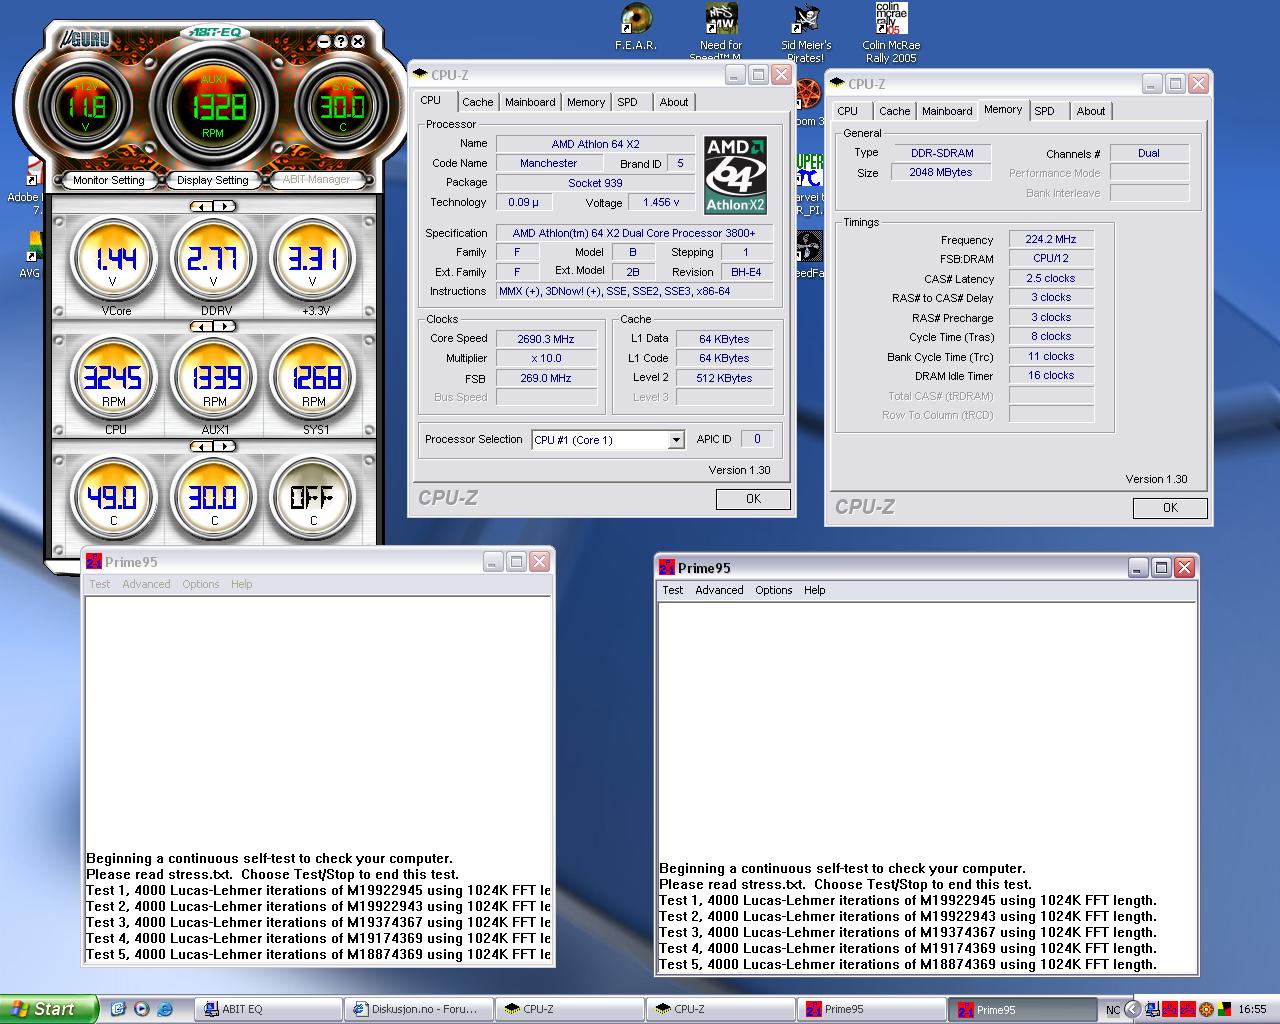Open Mainboard tab in right CPU-Z
The height and width of the screenshot is (1024, 1280).
[x=947, y=111]
